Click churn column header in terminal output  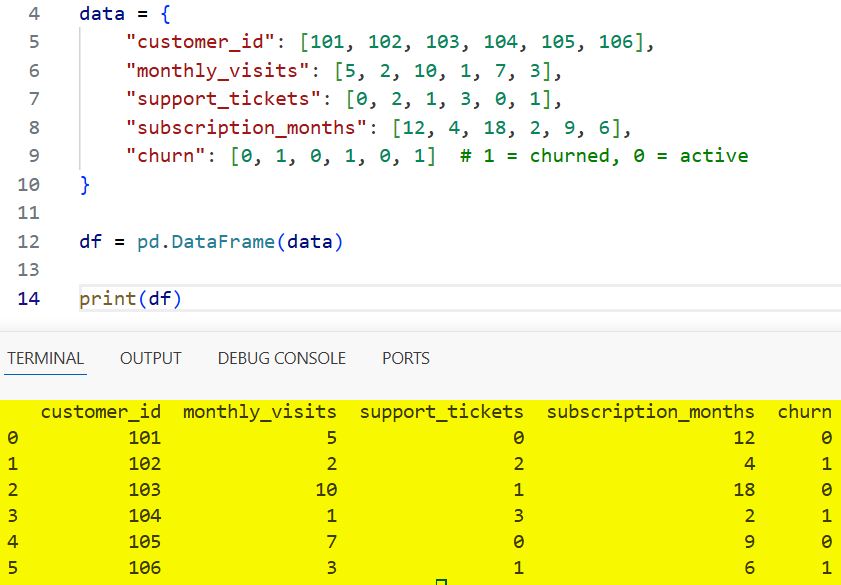(x=805, y=412)
